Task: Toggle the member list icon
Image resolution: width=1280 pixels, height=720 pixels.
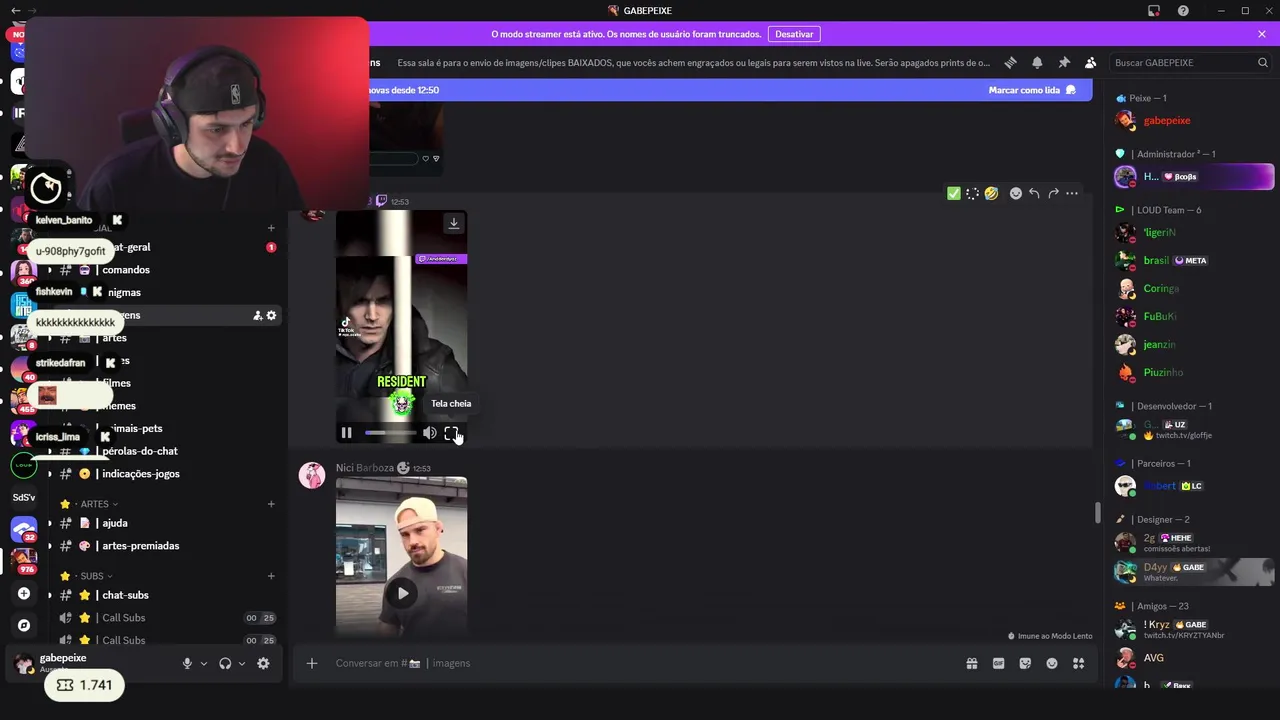Action: (1091, 62)
